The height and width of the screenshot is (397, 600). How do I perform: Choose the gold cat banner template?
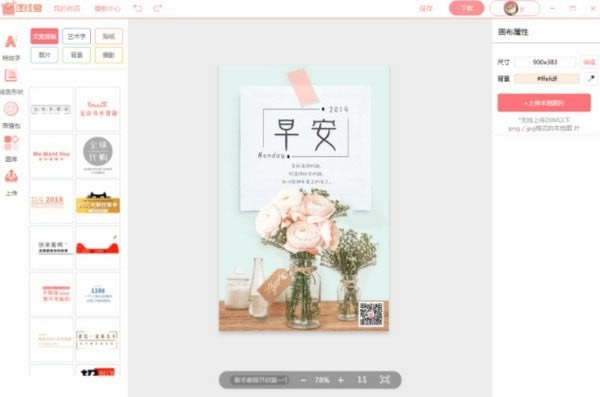(x=98, y=201)
